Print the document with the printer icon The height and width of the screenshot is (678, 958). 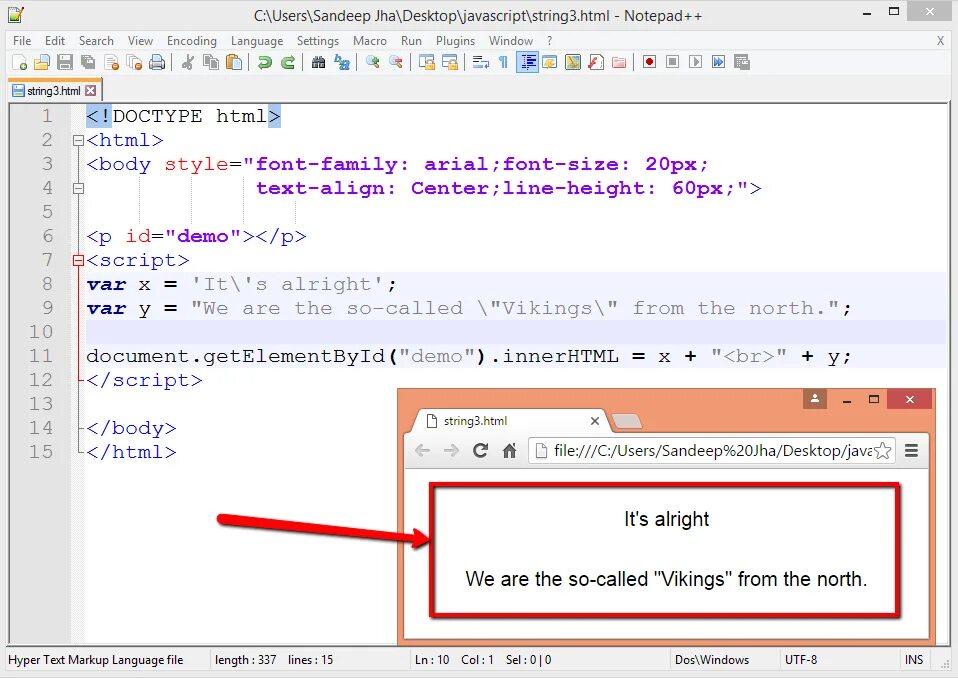pyautogui.click(x=157, y=62)
